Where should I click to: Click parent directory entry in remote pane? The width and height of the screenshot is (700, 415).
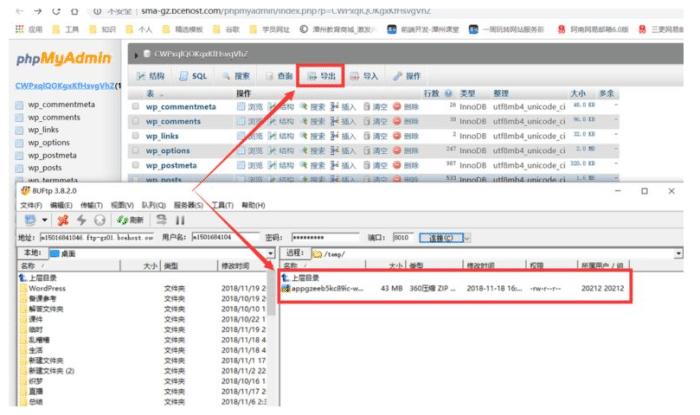click(301, 278)
